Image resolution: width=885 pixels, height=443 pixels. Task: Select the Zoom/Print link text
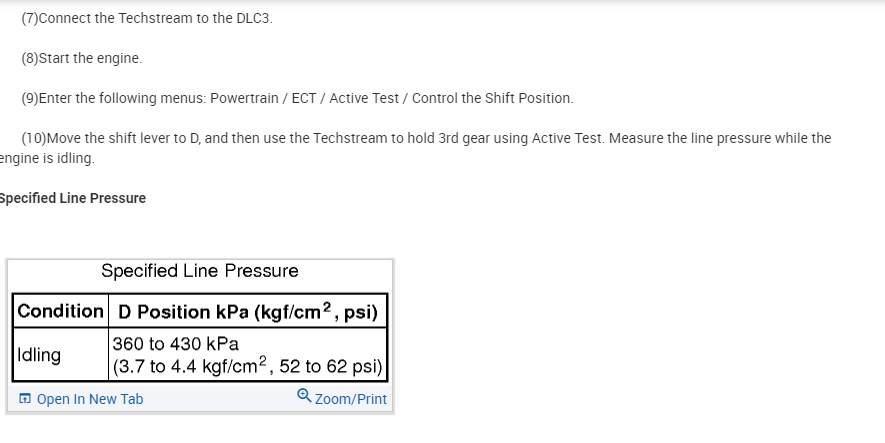click(350, 400)
